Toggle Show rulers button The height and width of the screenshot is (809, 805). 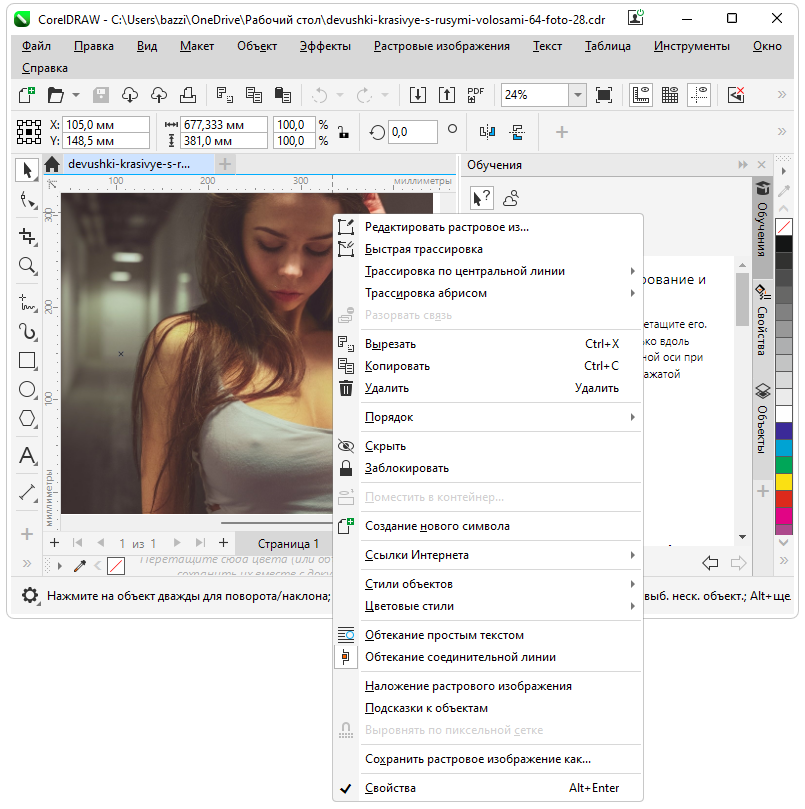click(x=641, y=95)
